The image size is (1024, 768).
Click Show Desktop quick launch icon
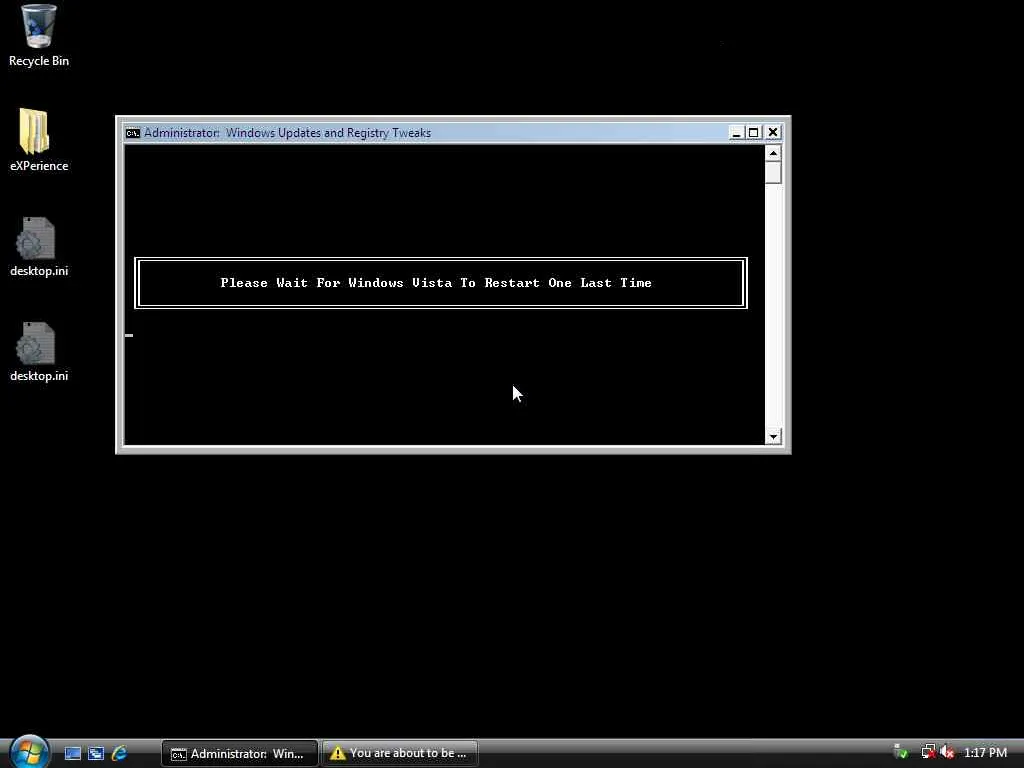[x=72, y=753]
